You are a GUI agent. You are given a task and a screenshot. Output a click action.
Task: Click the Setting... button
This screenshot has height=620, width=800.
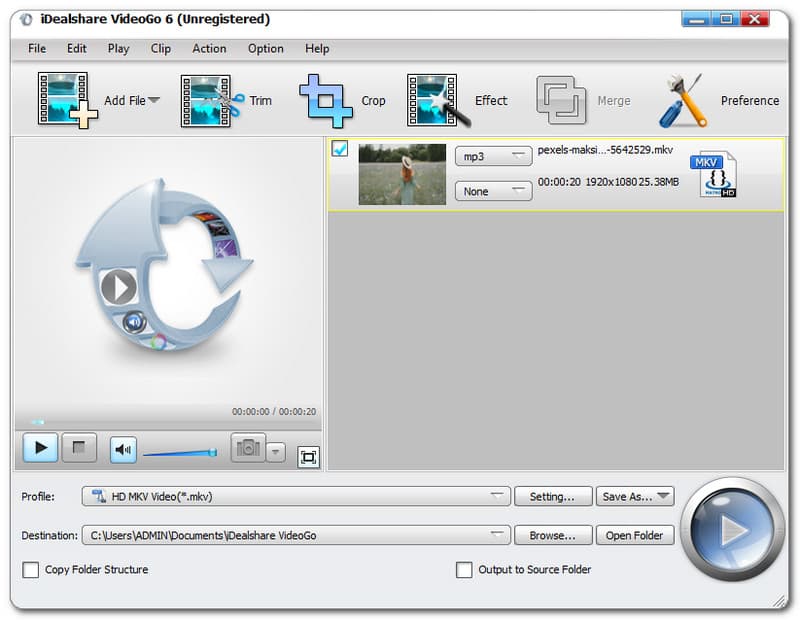(x=552, y=496)
